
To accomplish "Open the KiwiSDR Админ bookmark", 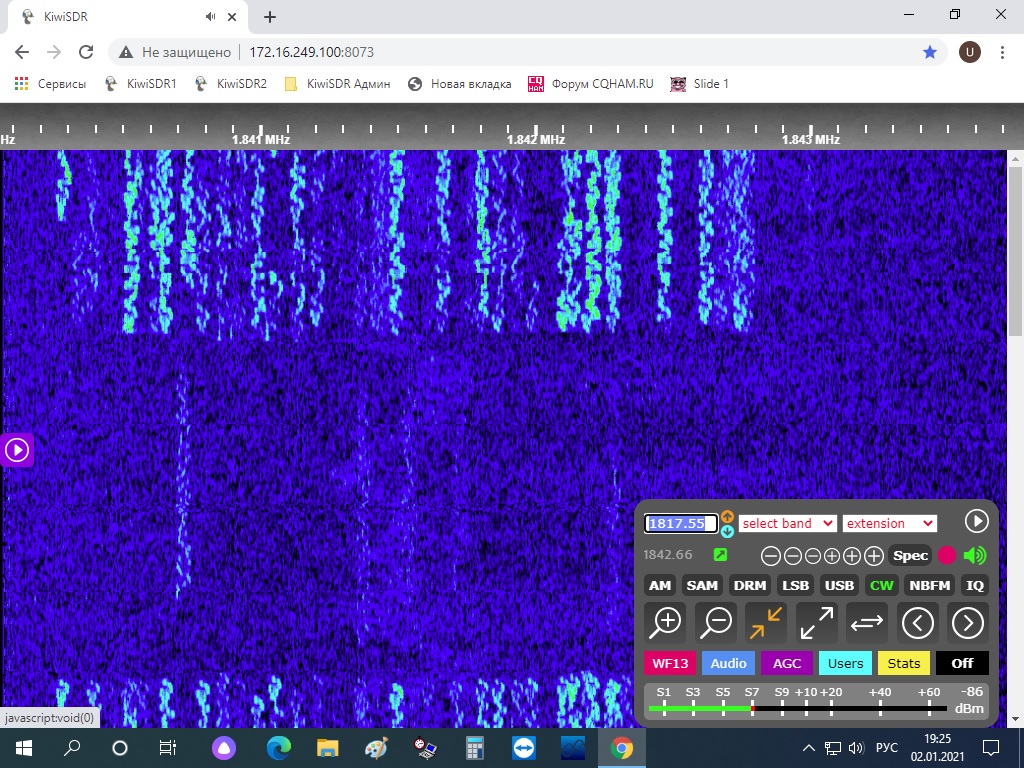I will click(x=338, y=84).
